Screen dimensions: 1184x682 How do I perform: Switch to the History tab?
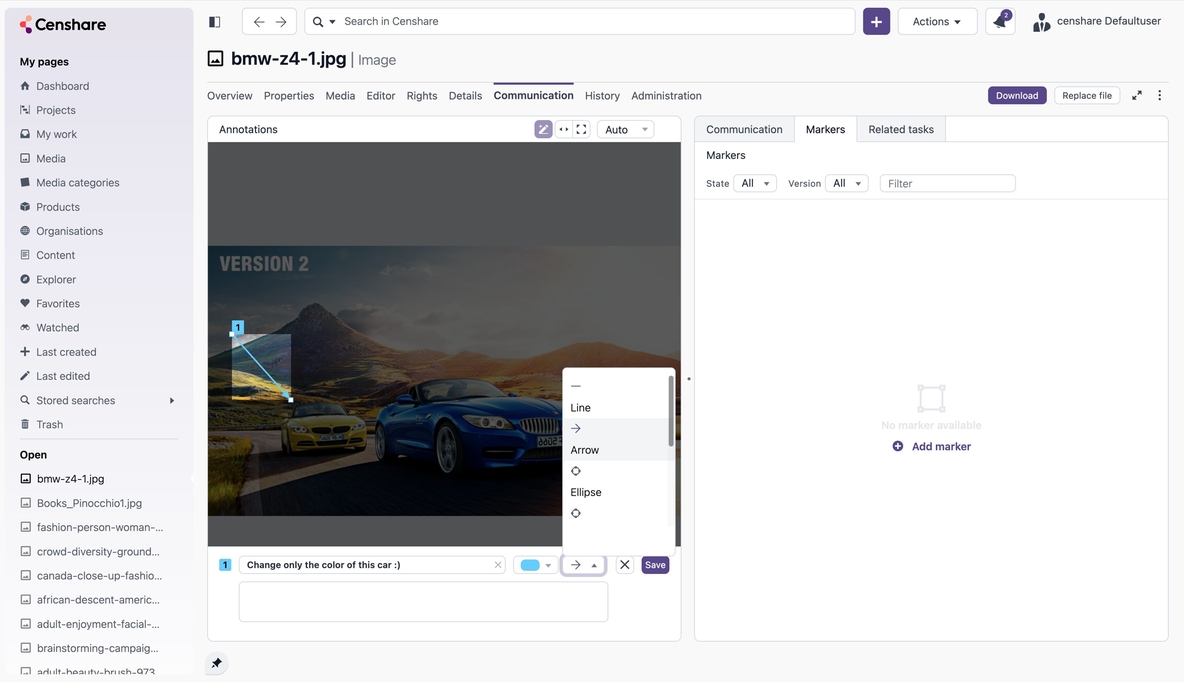(602, 96)
